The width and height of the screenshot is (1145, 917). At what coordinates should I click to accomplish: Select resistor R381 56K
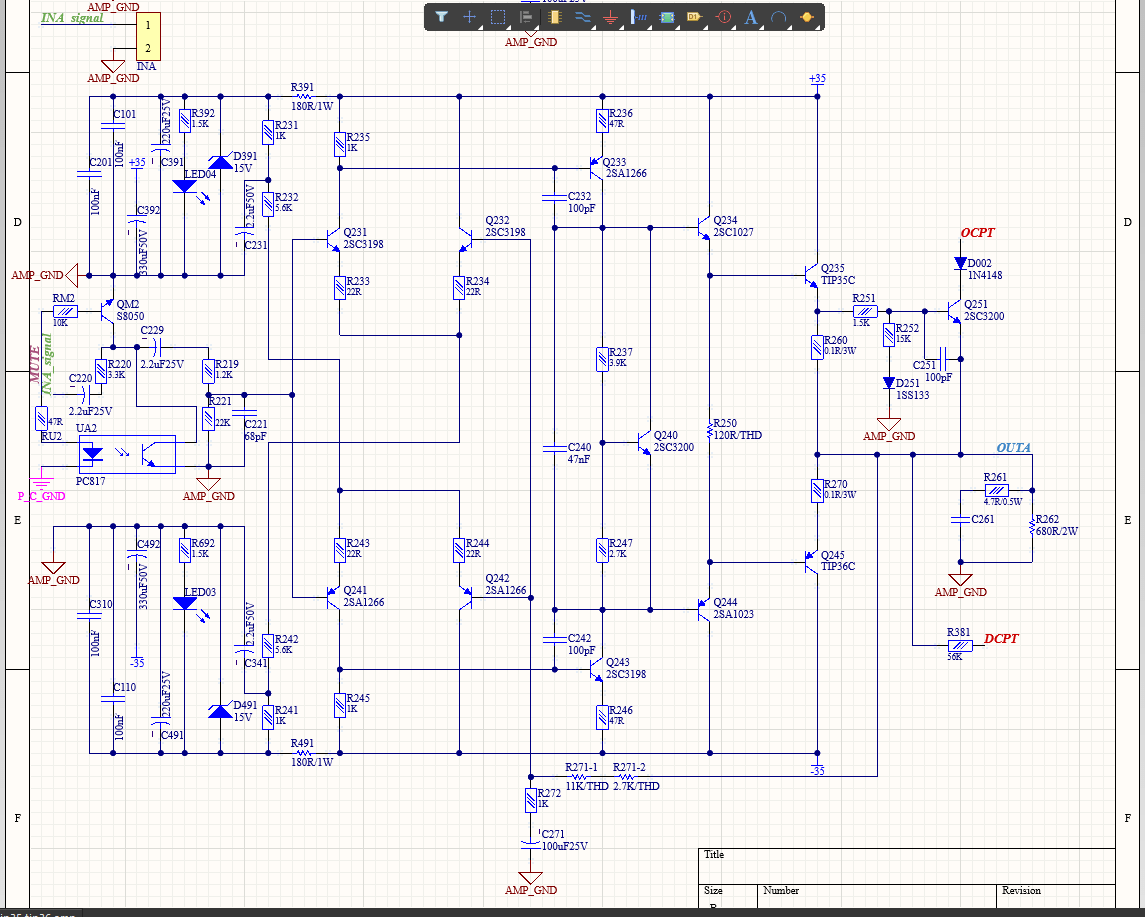(x=960, y=645)
